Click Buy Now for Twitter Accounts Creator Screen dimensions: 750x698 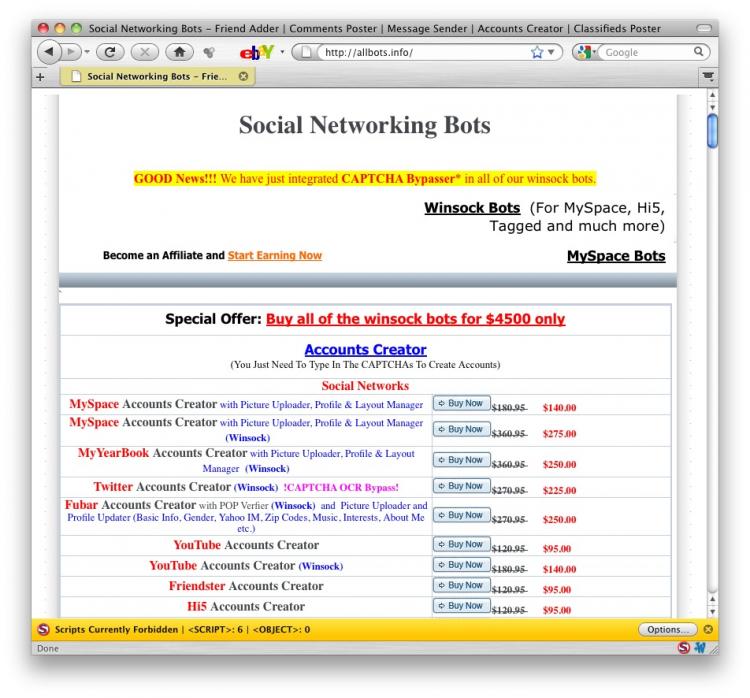(460, 486)
